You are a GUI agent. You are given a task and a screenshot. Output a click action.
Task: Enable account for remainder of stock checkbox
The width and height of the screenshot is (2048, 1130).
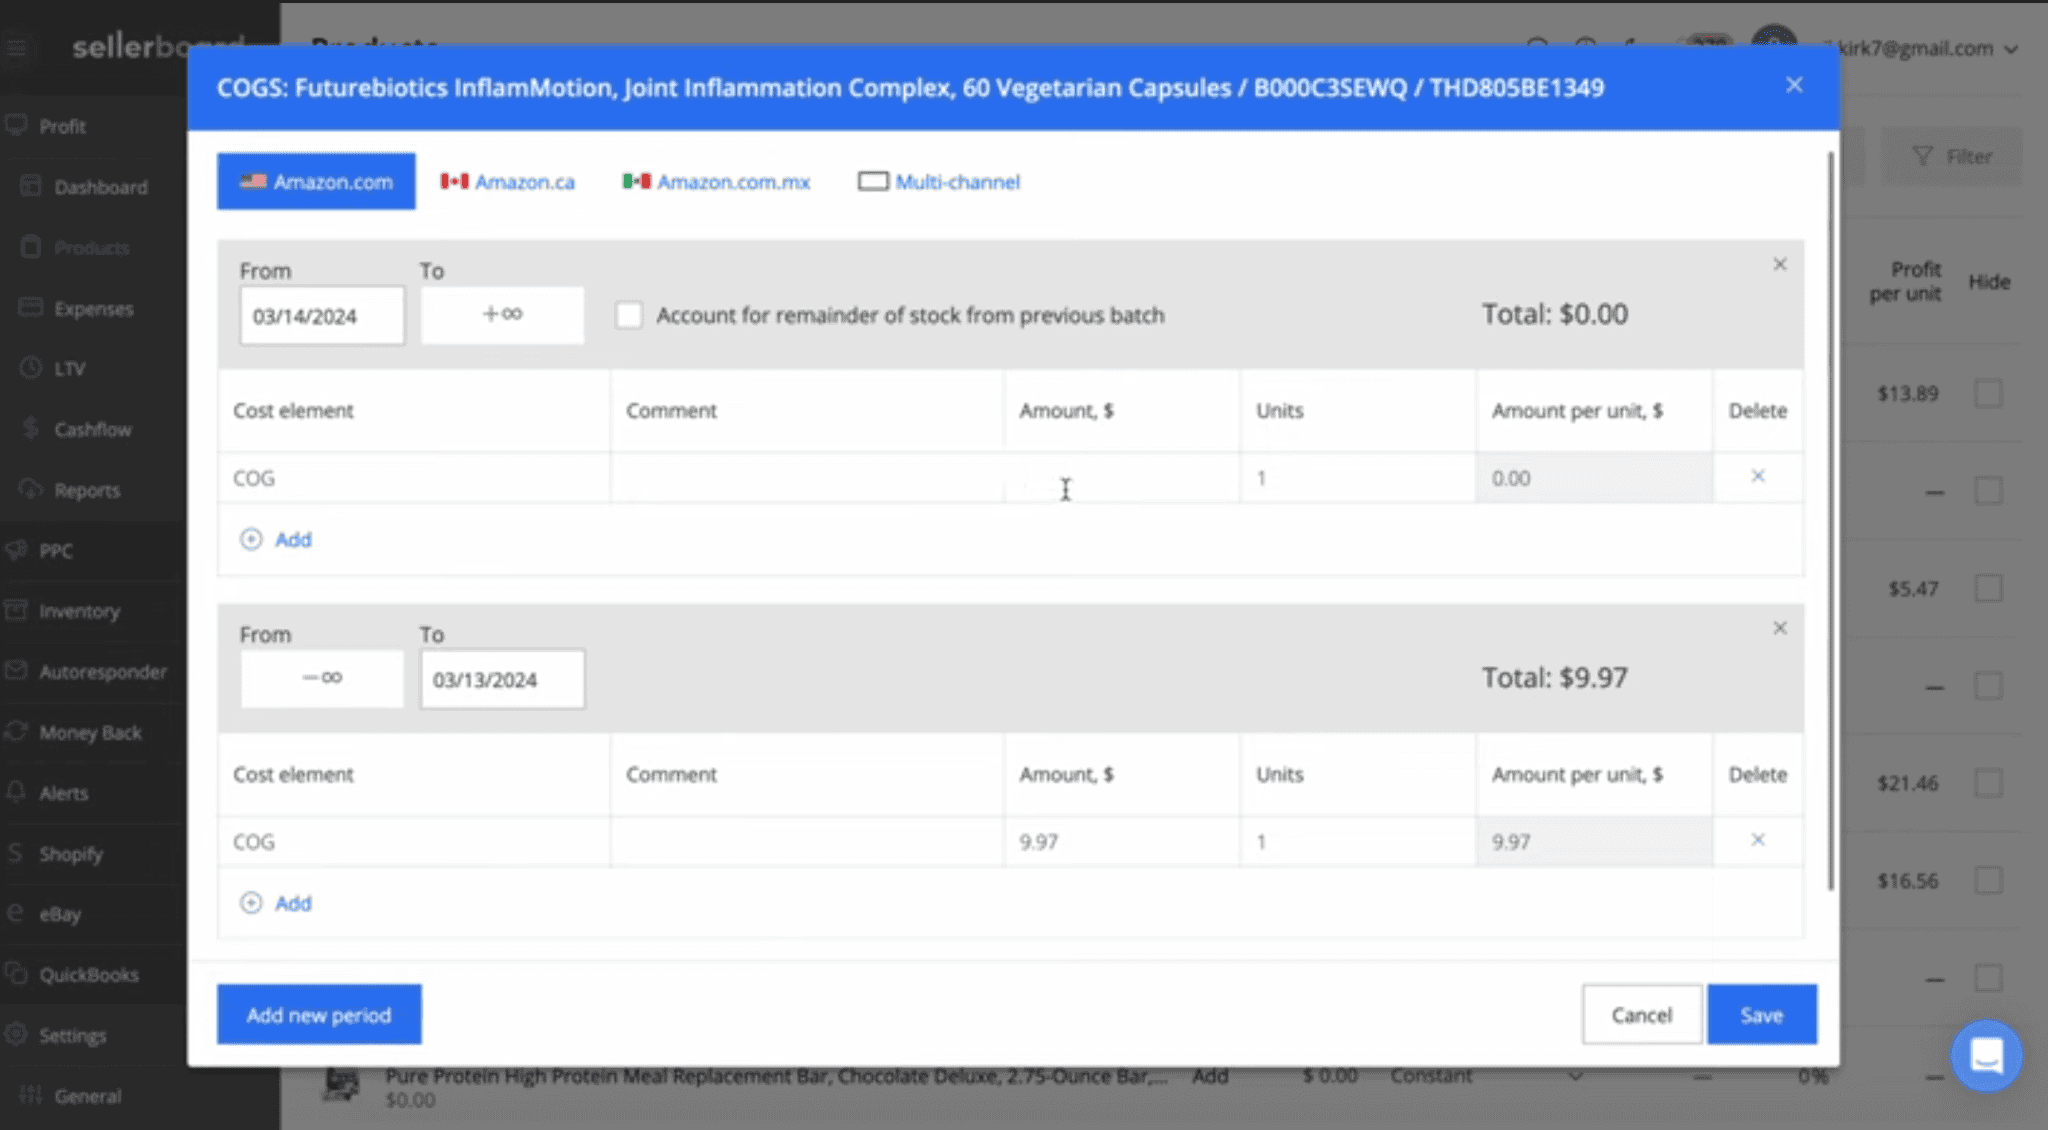click(629, 314)
